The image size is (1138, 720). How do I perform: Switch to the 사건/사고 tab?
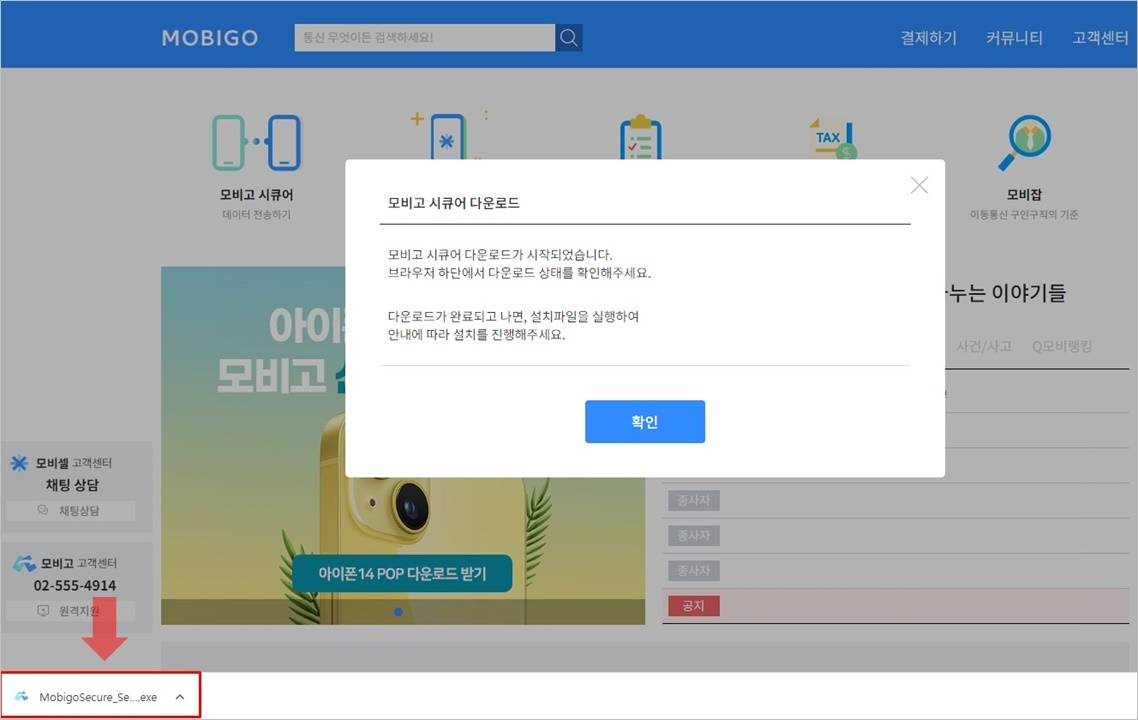[983, 346]
